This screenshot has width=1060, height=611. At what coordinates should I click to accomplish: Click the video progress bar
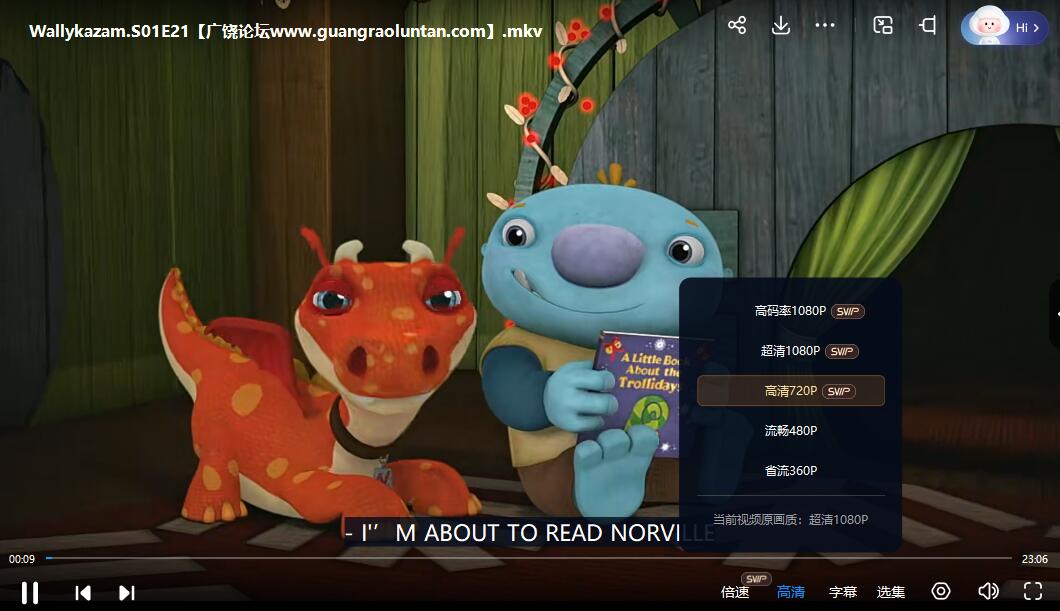point(529,558)
